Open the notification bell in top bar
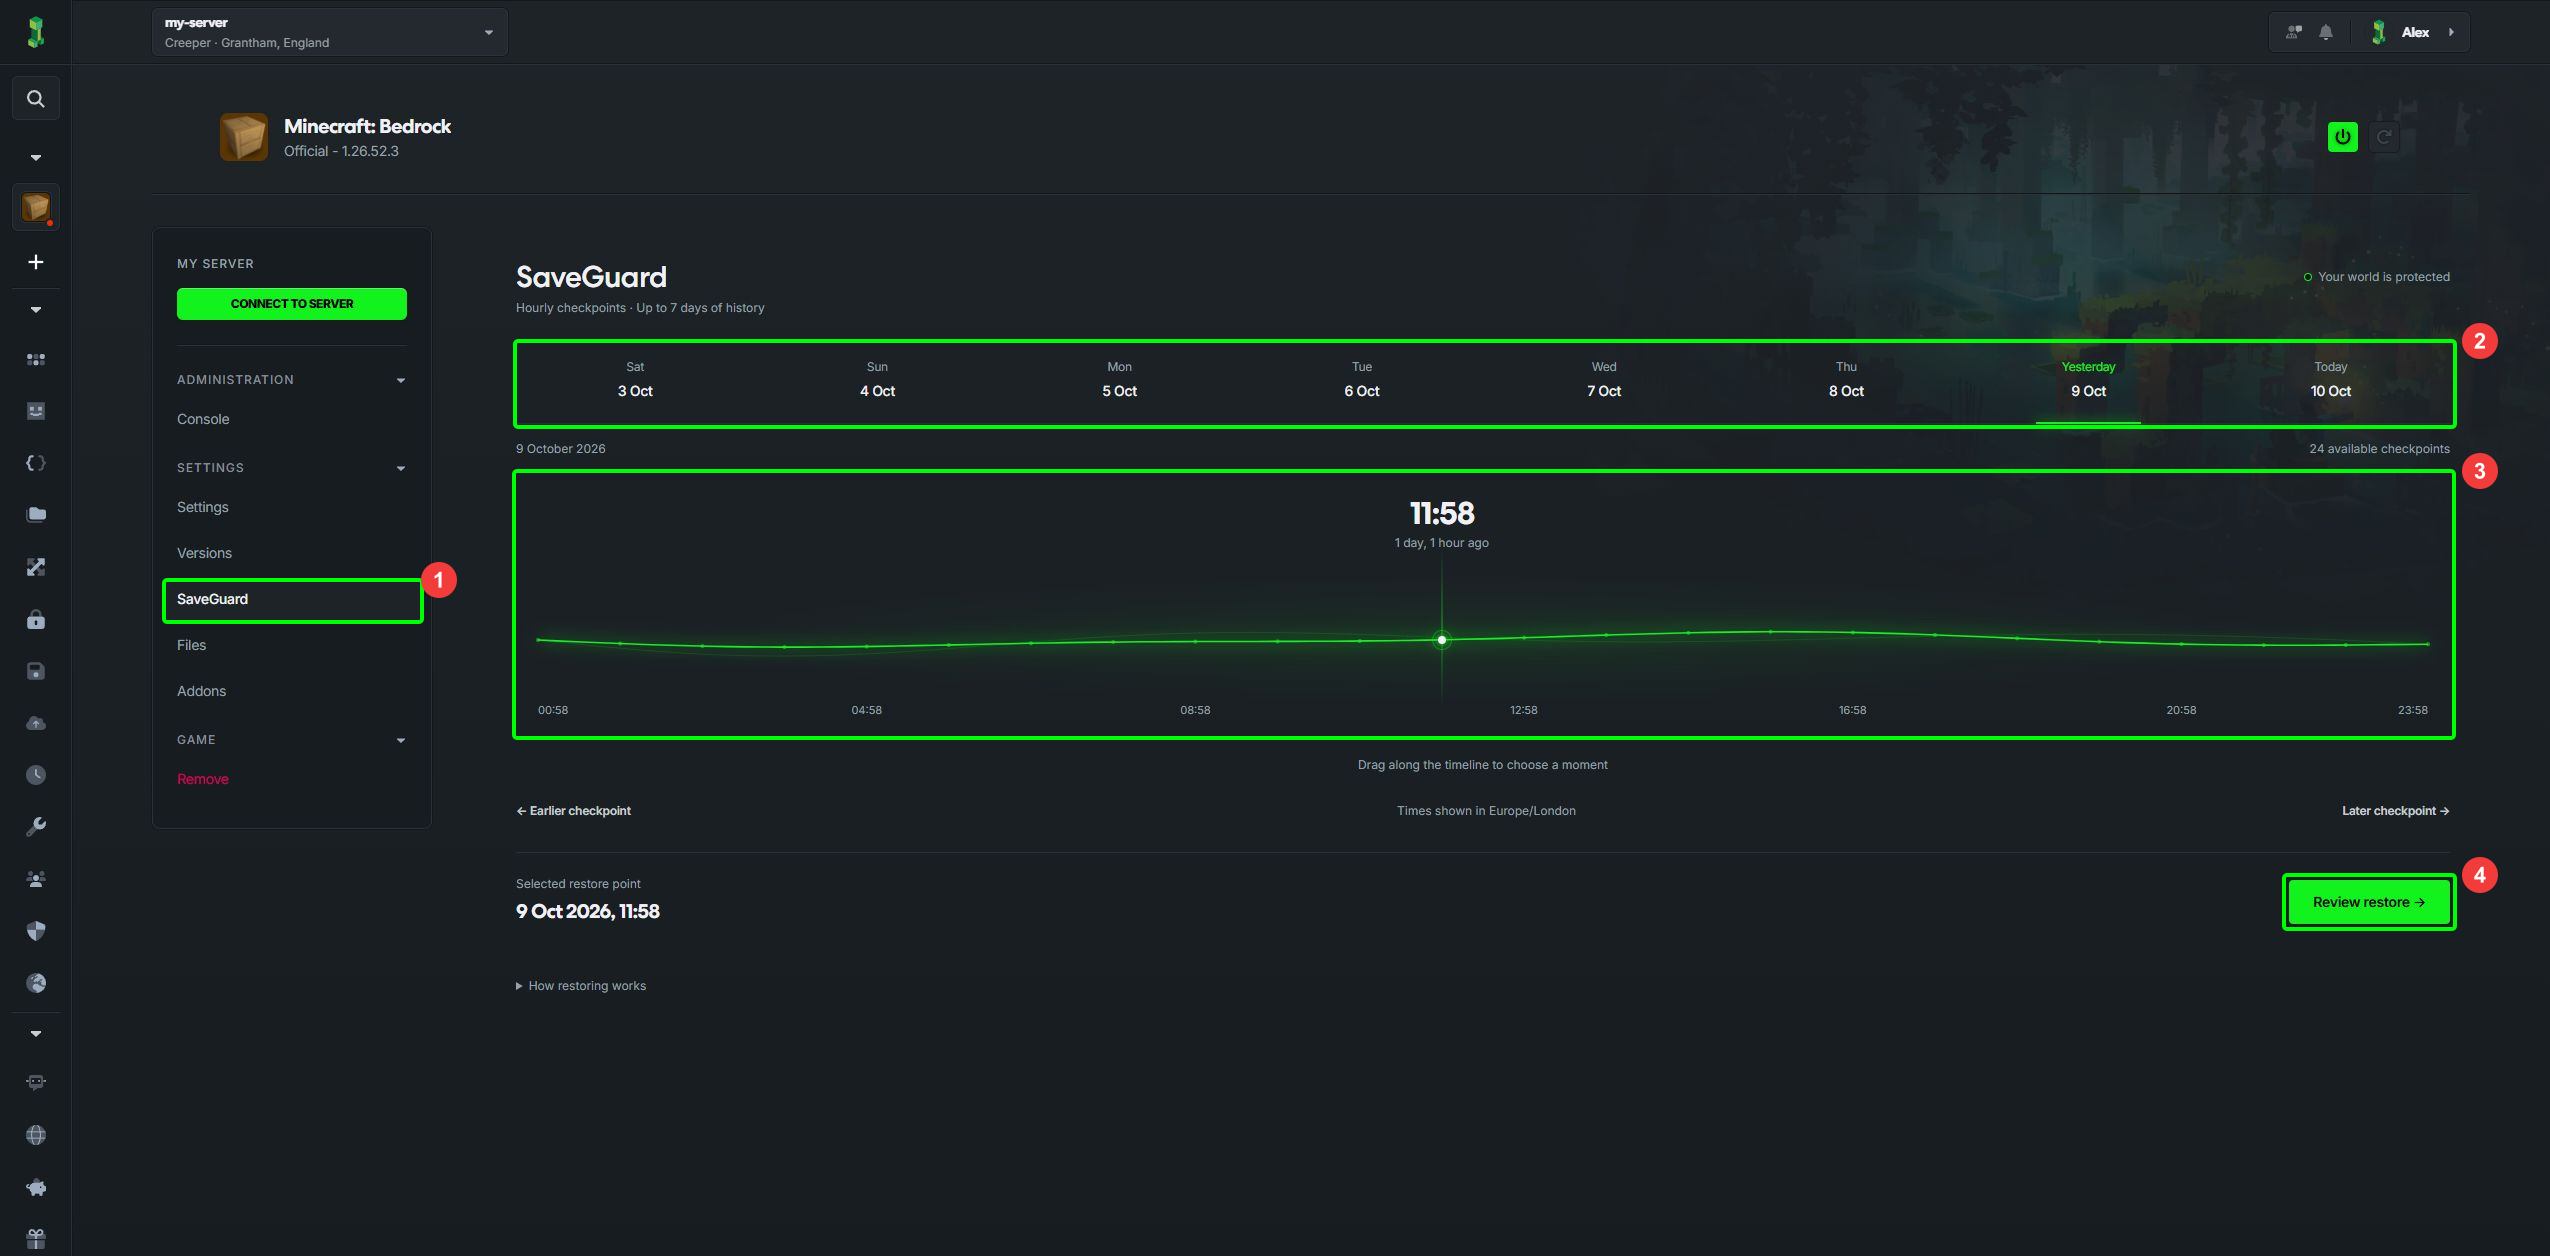Viewport: 2550px width, 1256px height. coord(2326,32)
